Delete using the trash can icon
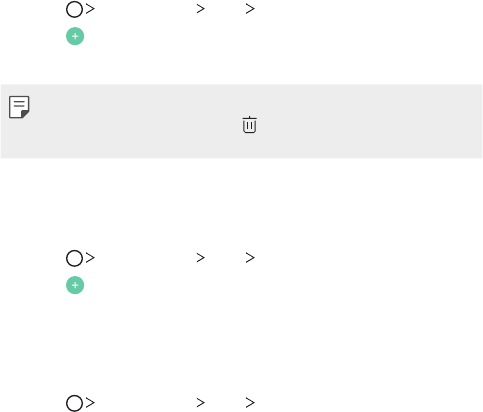The height and width of the screenshot is (412, 483). 249,125
